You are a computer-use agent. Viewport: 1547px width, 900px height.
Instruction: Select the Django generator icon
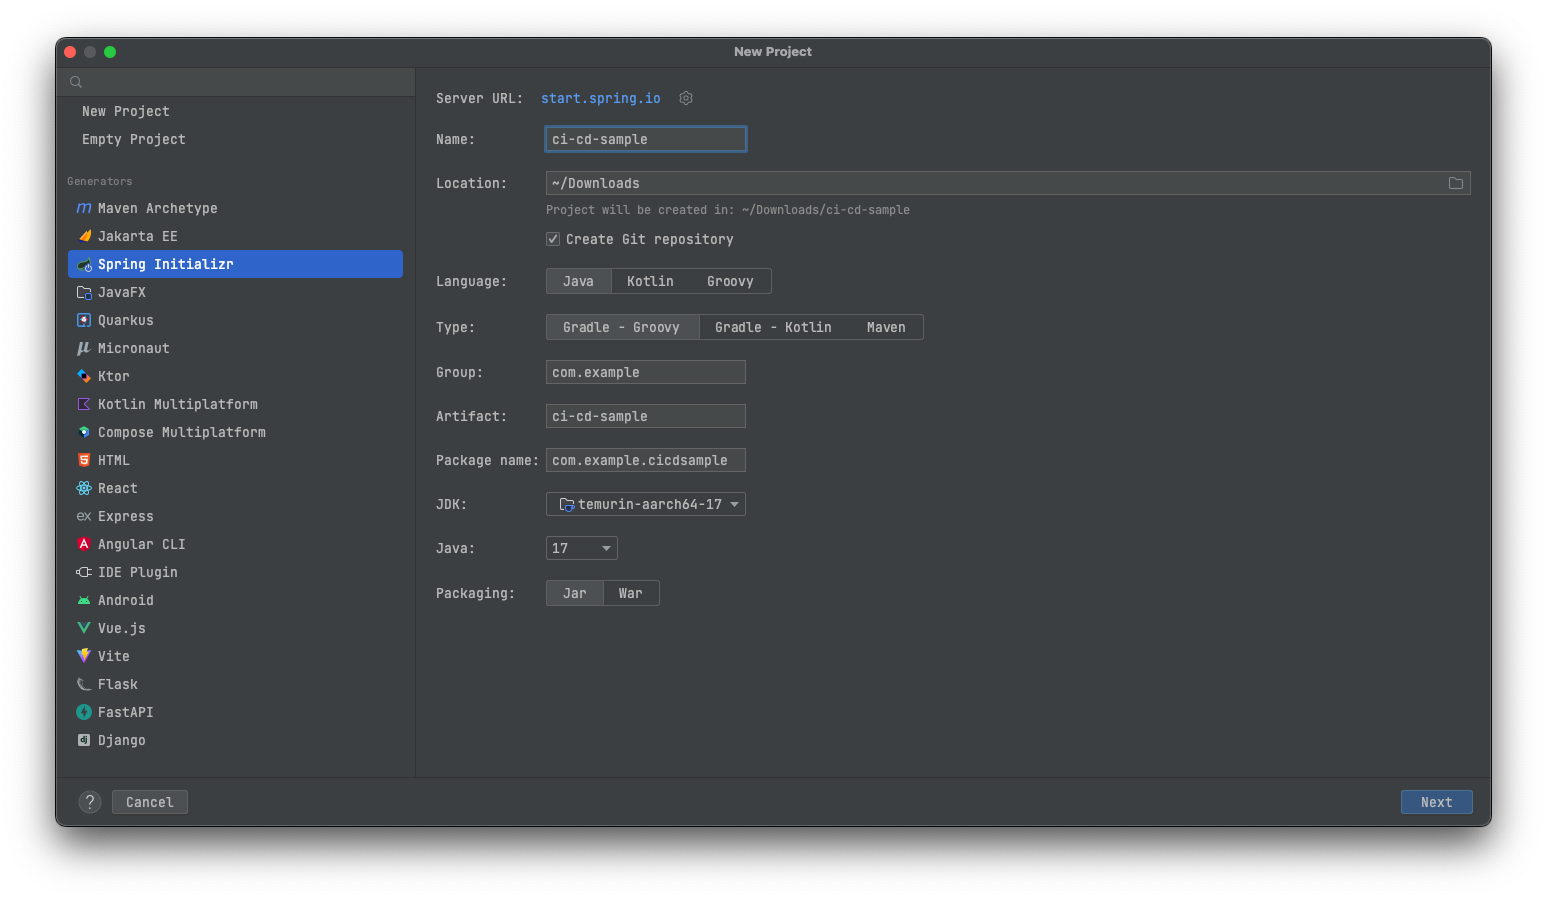pyautogui.click(x=84, y=740)
